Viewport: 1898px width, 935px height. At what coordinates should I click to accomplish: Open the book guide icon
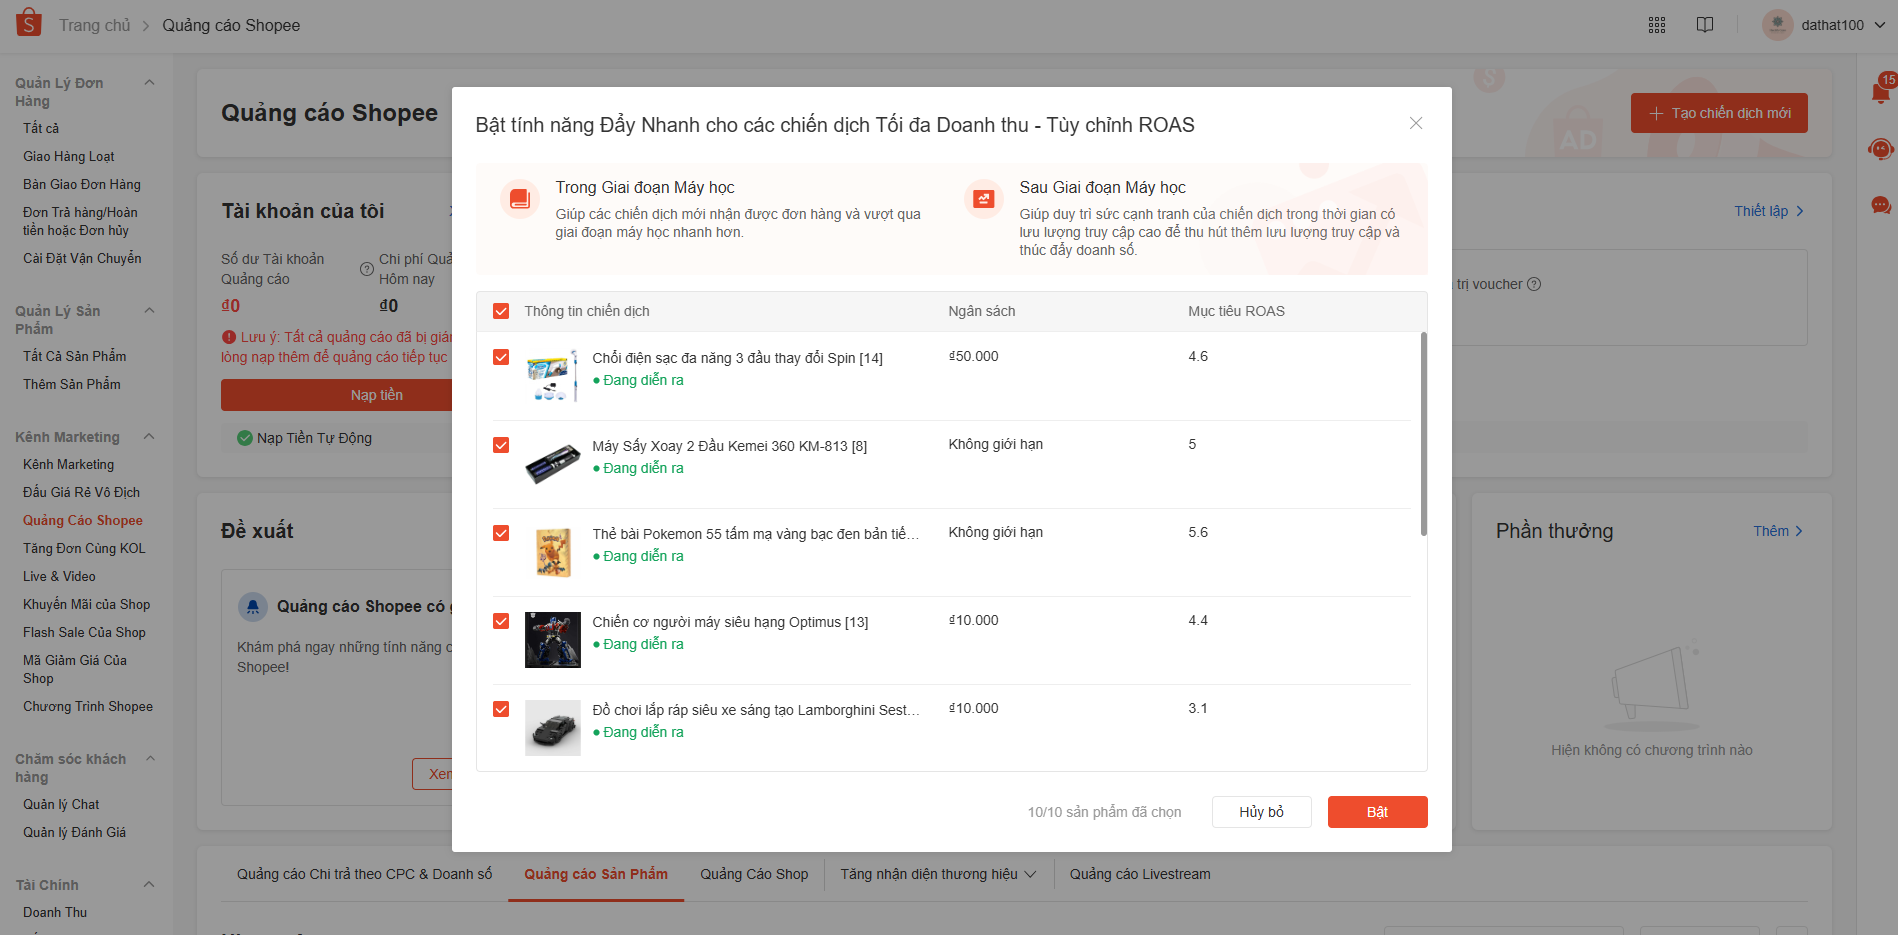click(1705, 25)
